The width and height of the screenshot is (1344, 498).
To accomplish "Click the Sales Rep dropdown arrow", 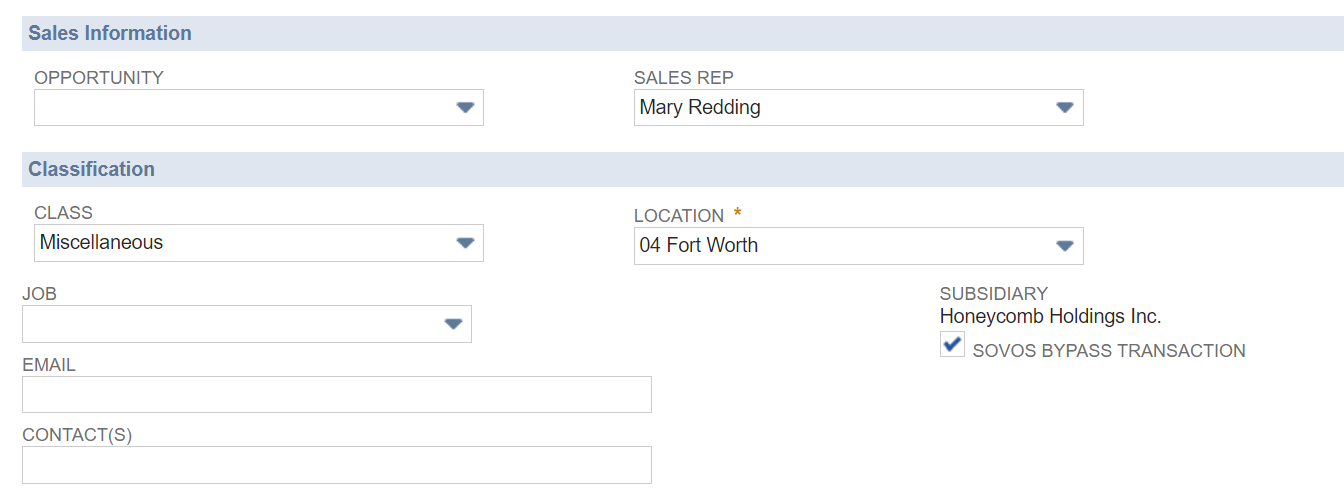I will click(x=1065, y=108).
